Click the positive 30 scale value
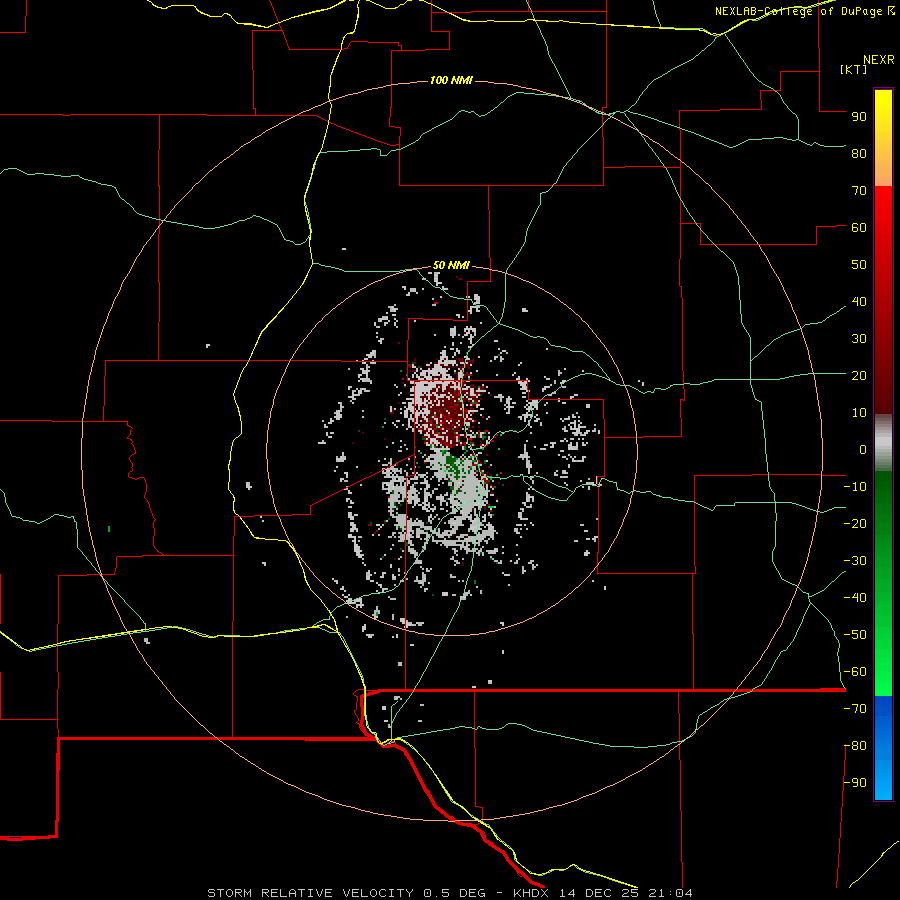 [859, 339]
